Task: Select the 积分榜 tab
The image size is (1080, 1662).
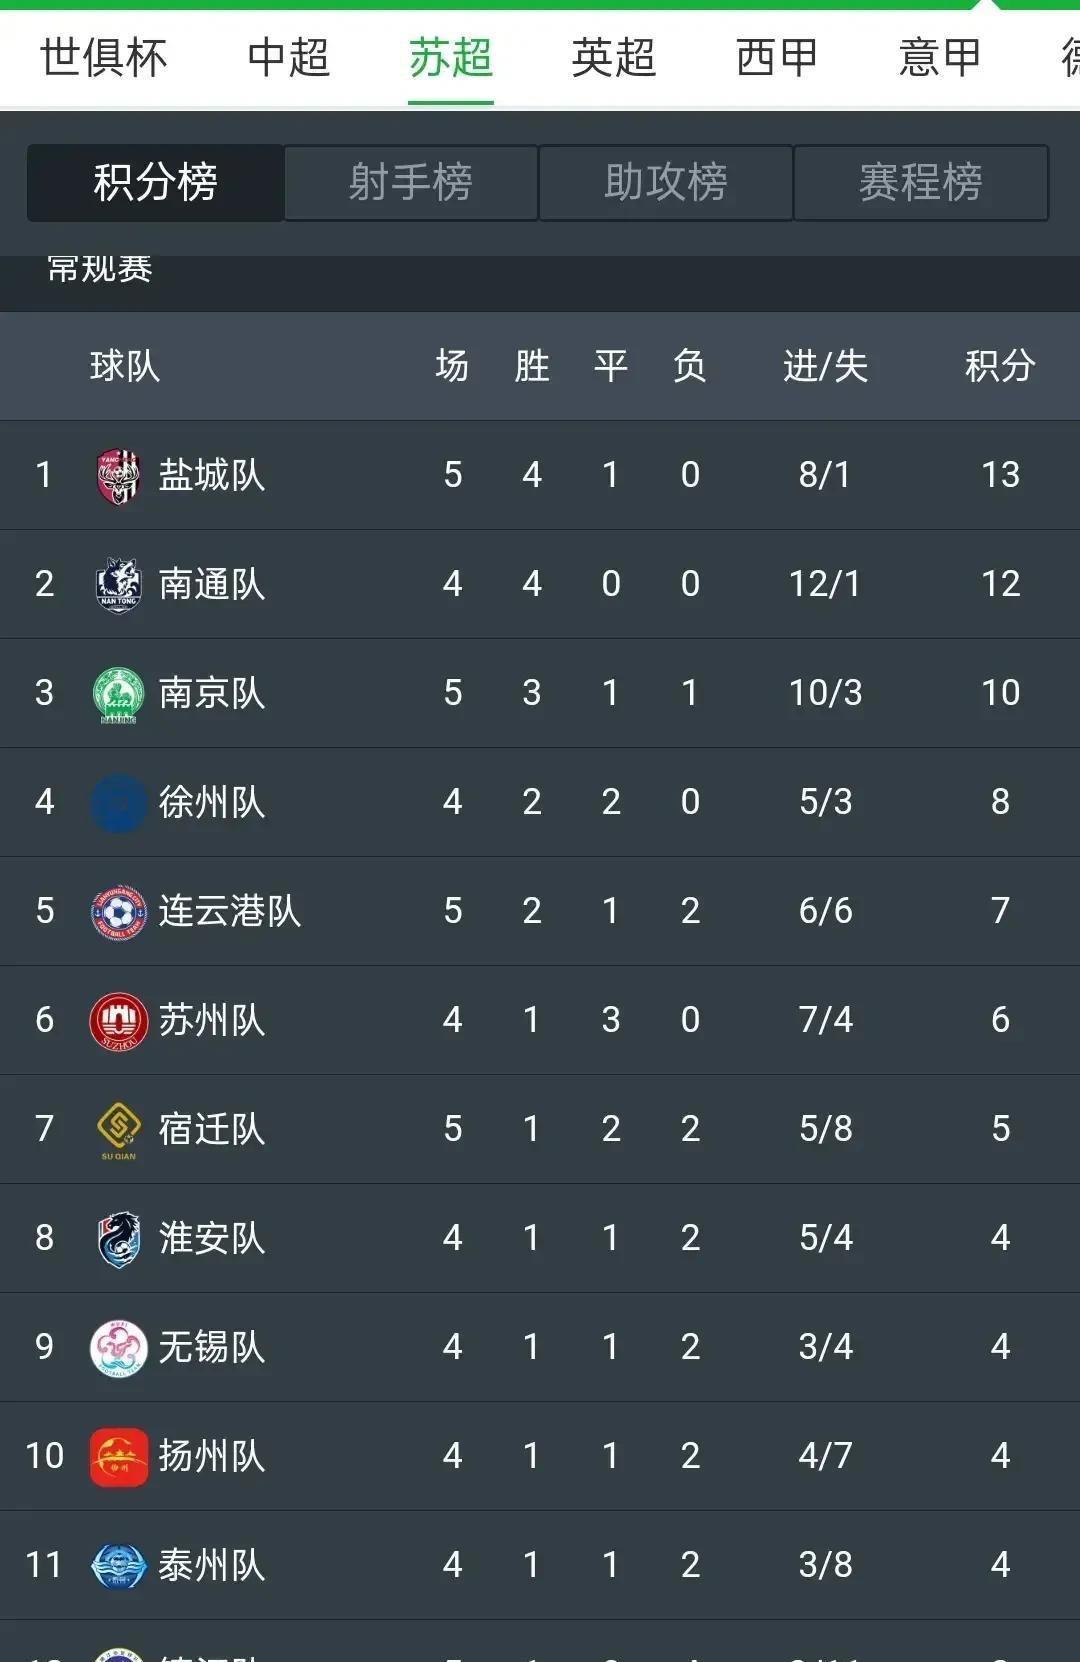Action: click(155, 183)
